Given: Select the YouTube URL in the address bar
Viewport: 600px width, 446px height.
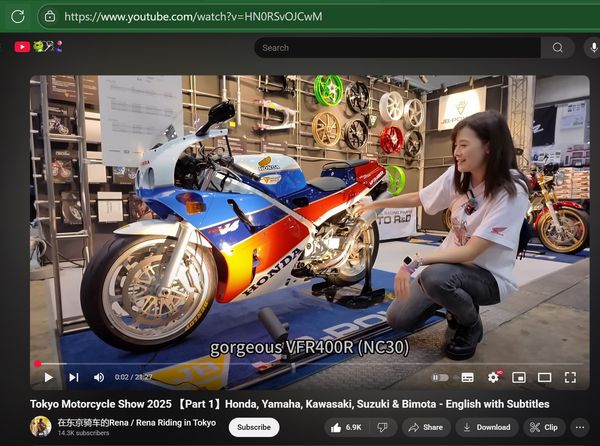Looking at the screenshot, I should pyautogui.click(x=193, y=16).
